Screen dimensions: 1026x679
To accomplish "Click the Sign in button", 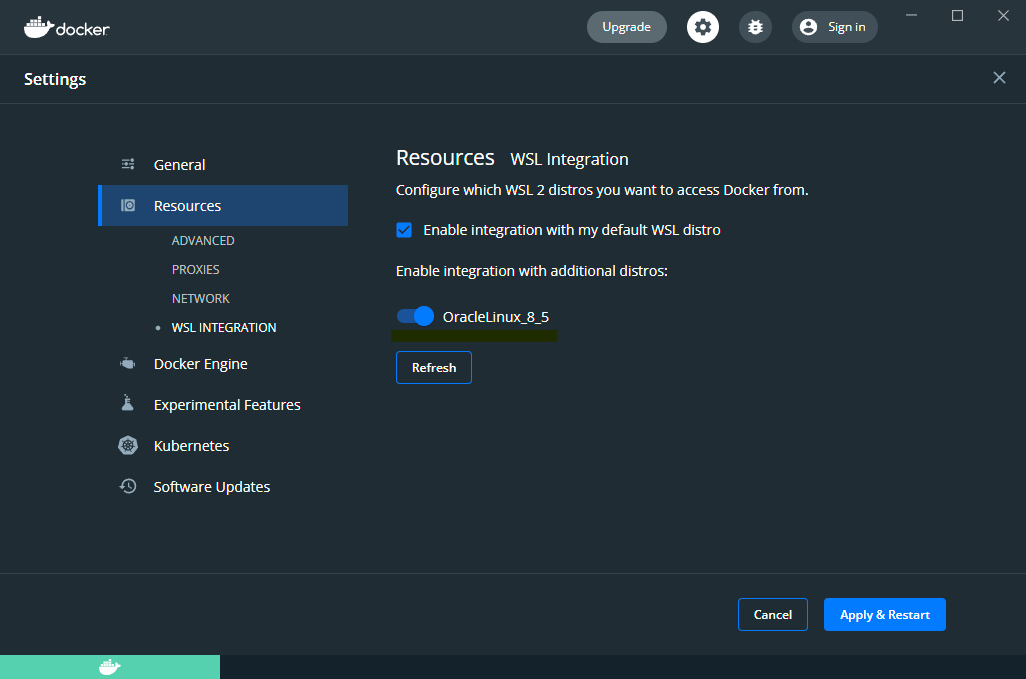I will 834,27.
